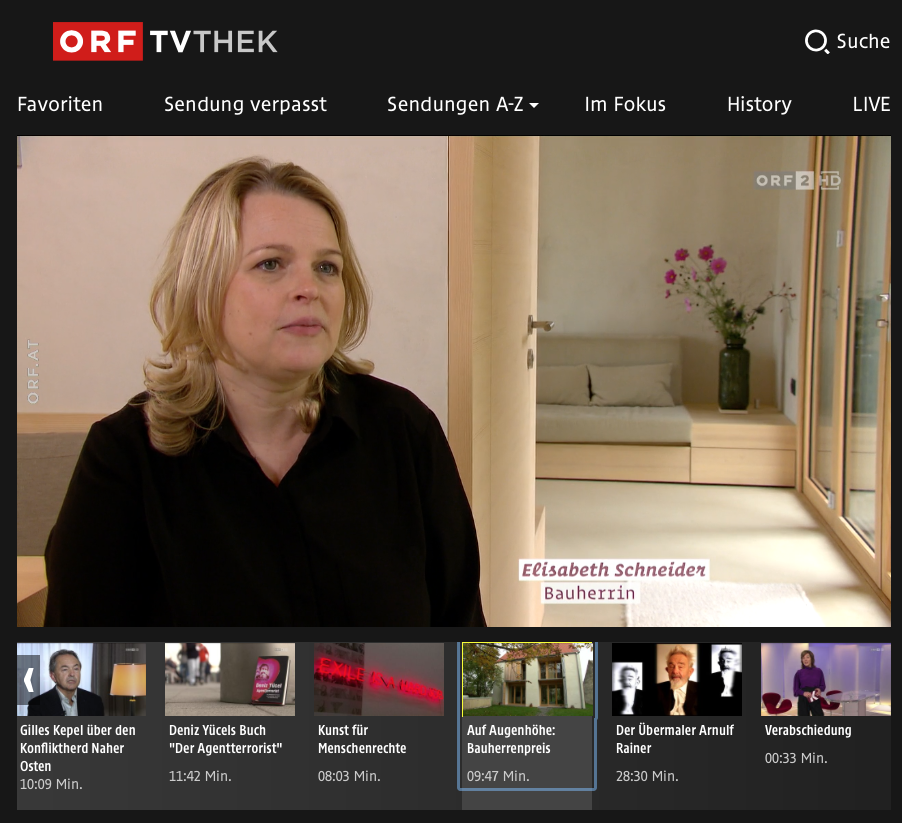Open the Im Fokus page
This screenshot has height=823, width=902.
pyautogui.click(x=625, y=104)
